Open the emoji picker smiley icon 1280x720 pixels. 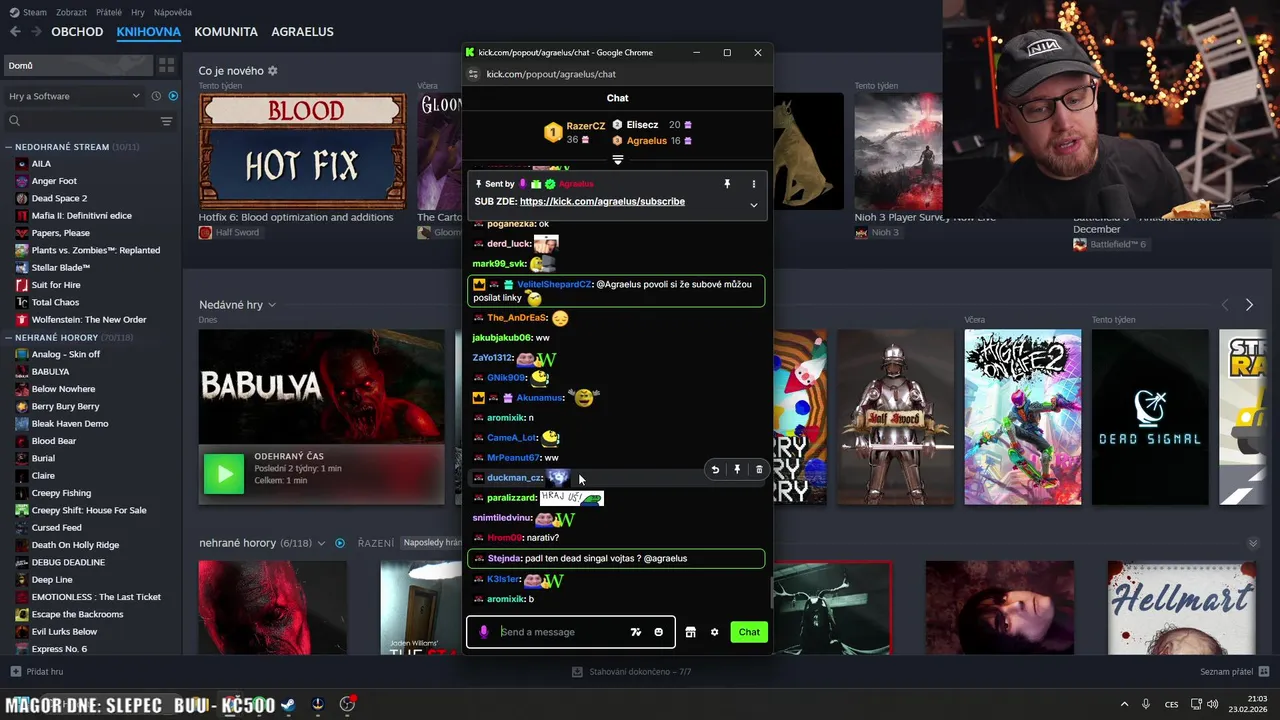[658, 632]
